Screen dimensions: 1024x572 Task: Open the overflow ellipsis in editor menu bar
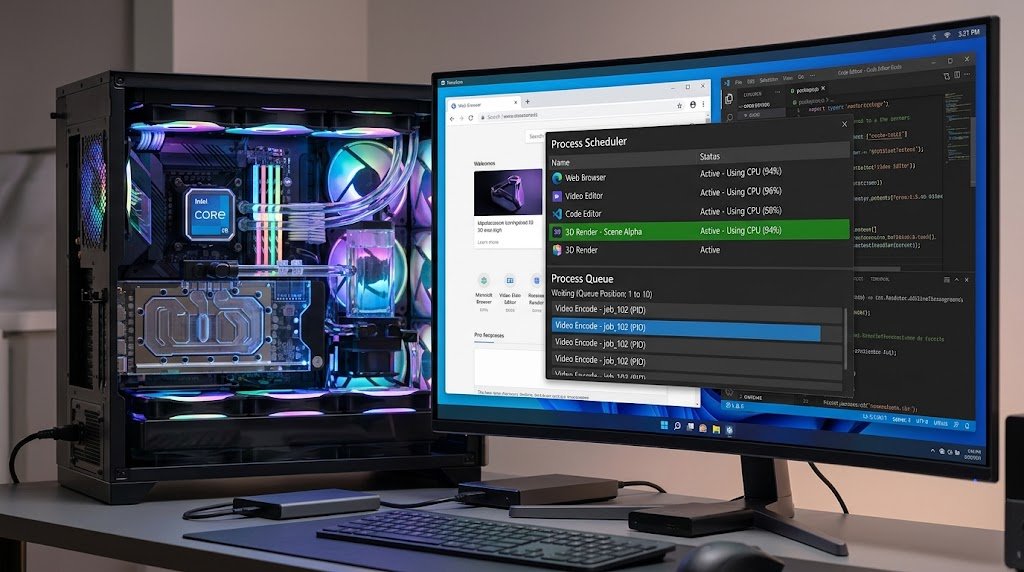click(x=812, y=76)
